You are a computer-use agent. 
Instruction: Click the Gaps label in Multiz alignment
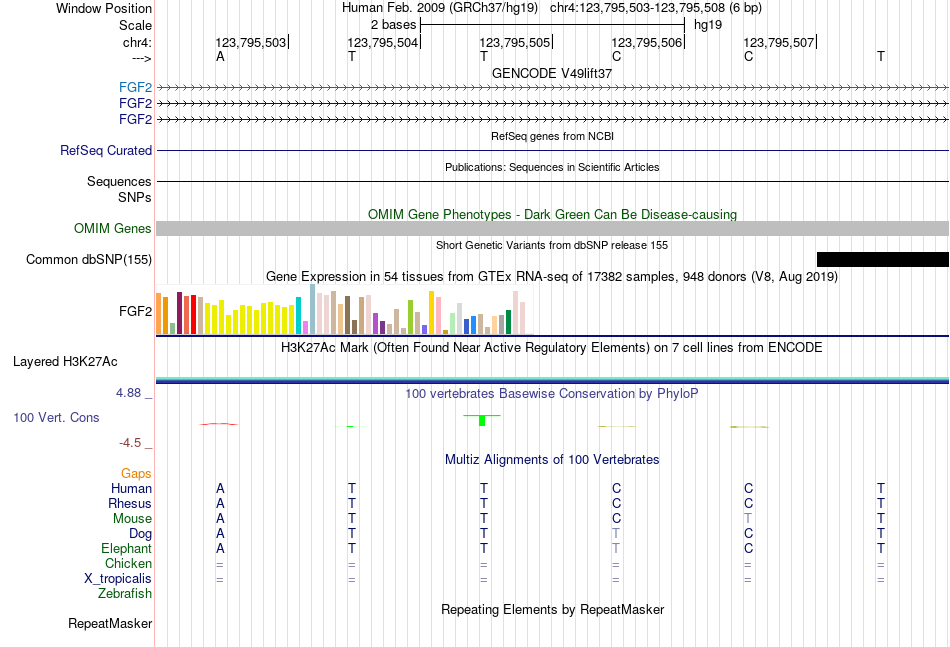[136, 473]
